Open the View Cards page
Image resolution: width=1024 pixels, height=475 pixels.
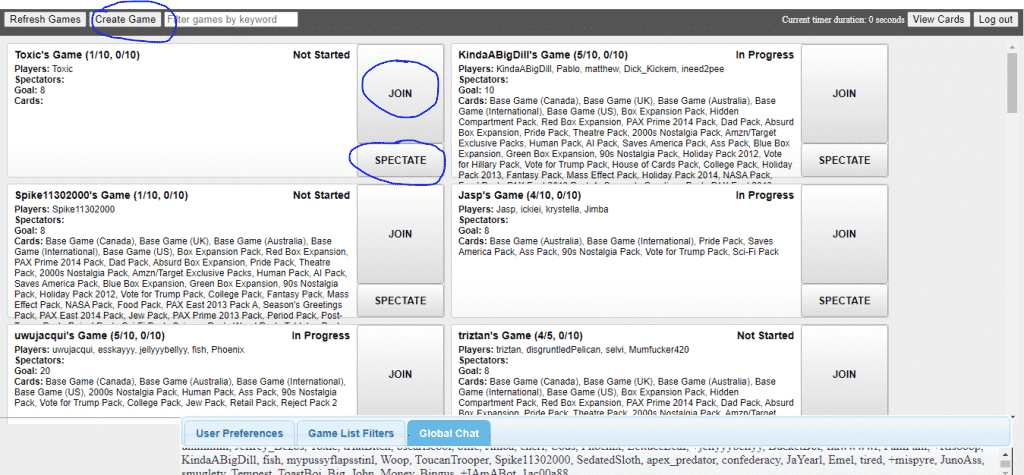pos(938,19)
